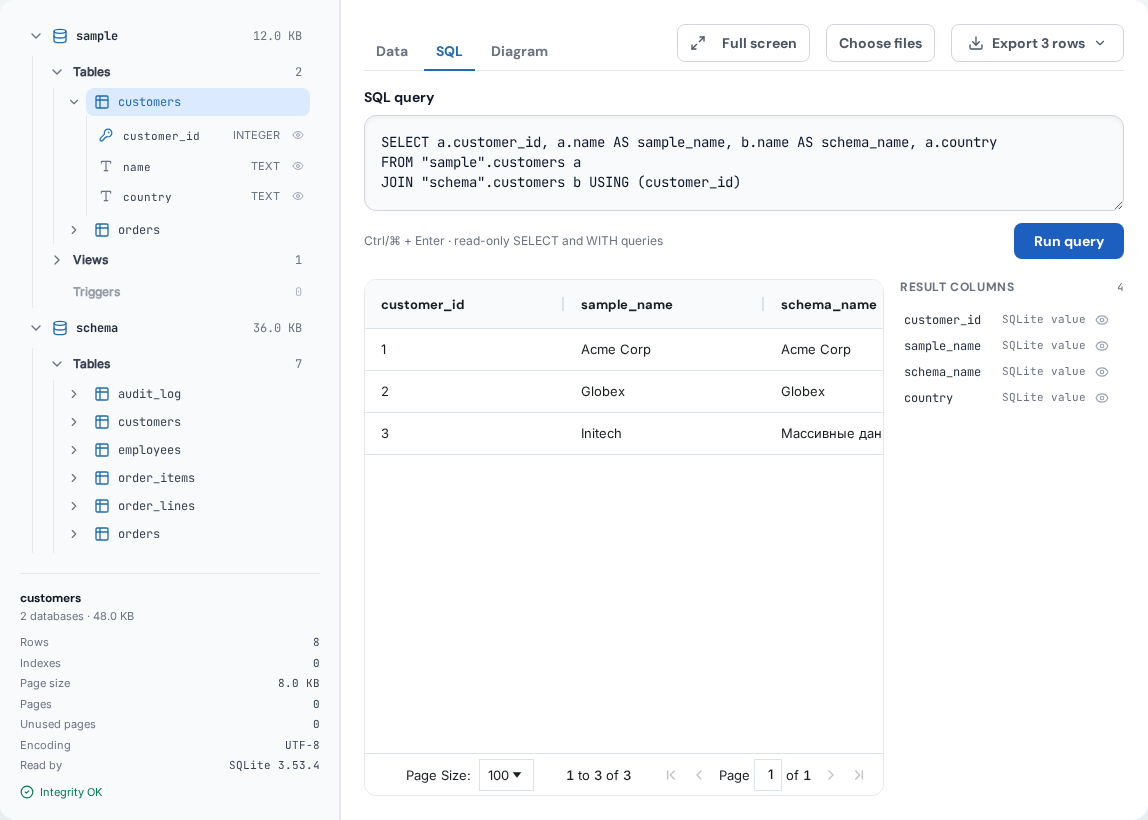1148x820 pixels.
Task: Collapse the sample customers table
Action: coord(74,102)
